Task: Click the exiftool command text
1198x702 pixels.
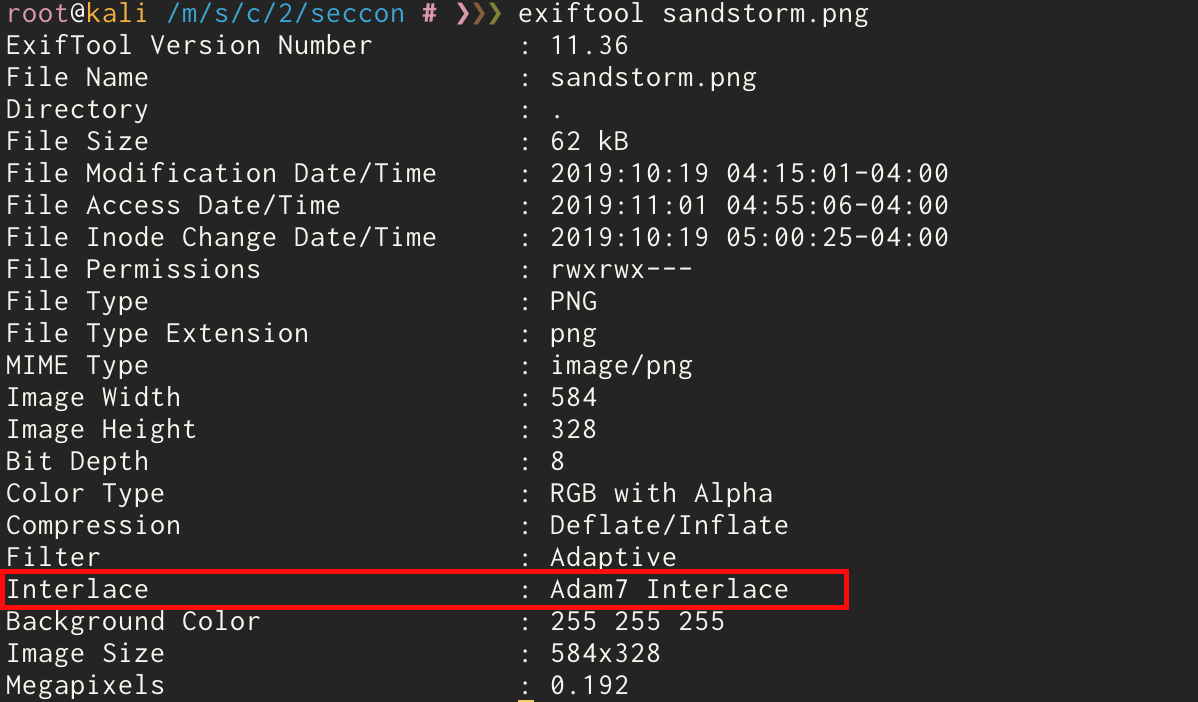Action: click(x=581, y=14)
